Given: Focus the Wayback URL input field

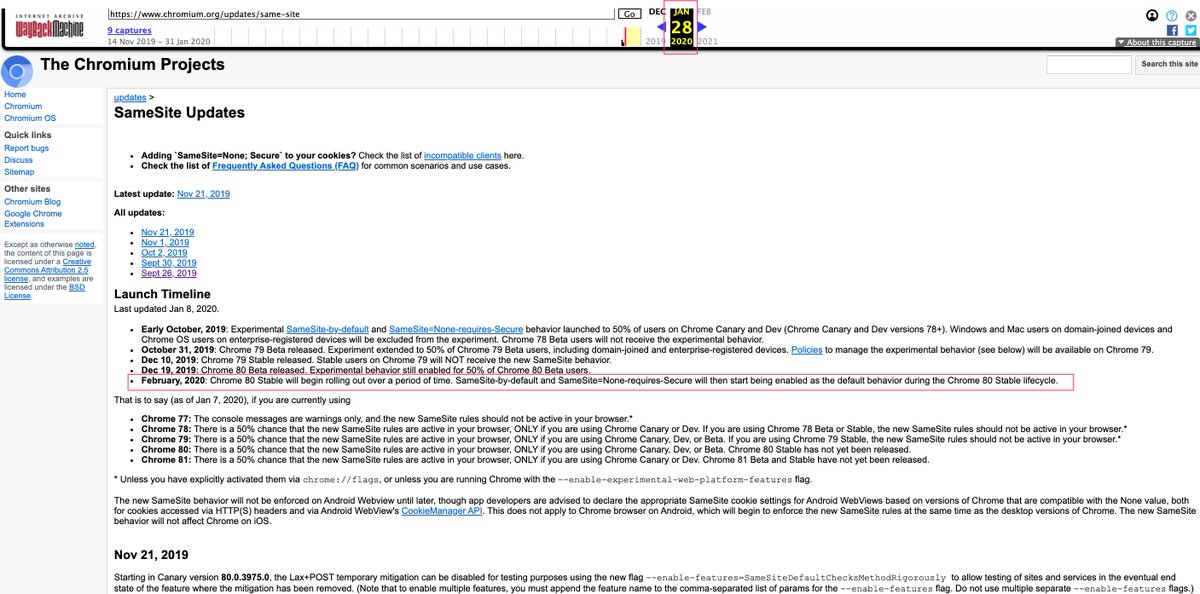Looking at the screenshot, I should 360,14.
